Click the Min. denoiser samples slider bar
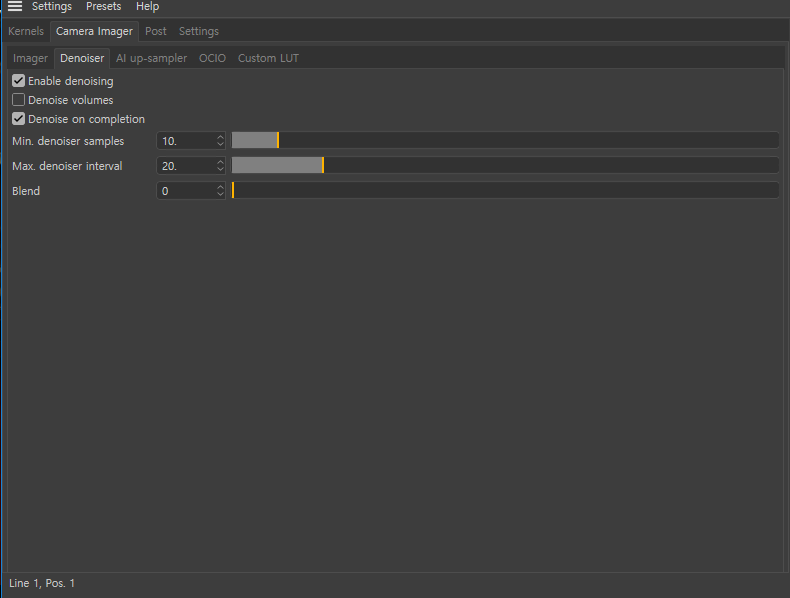Viewport: 790px width, 598px height. click(505, 141)
